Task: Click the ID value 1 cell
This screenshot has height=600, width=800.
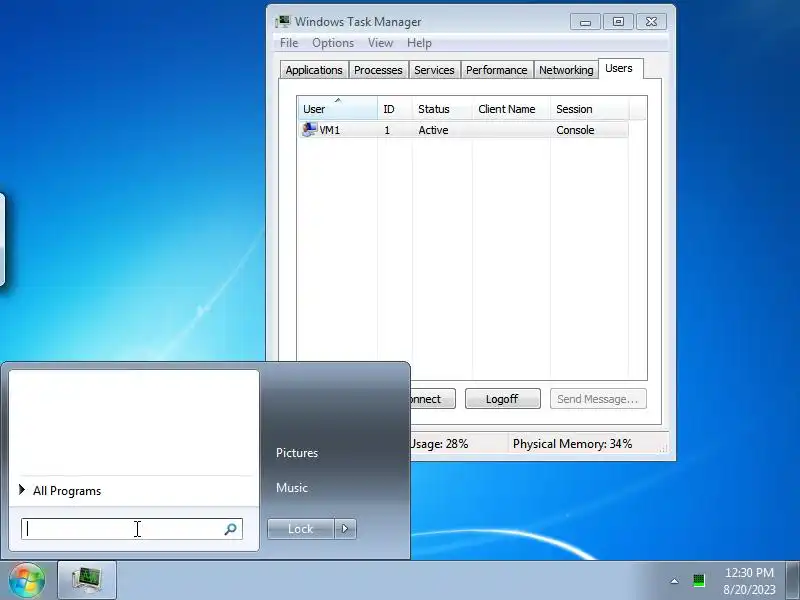Action: pos(387,130)
